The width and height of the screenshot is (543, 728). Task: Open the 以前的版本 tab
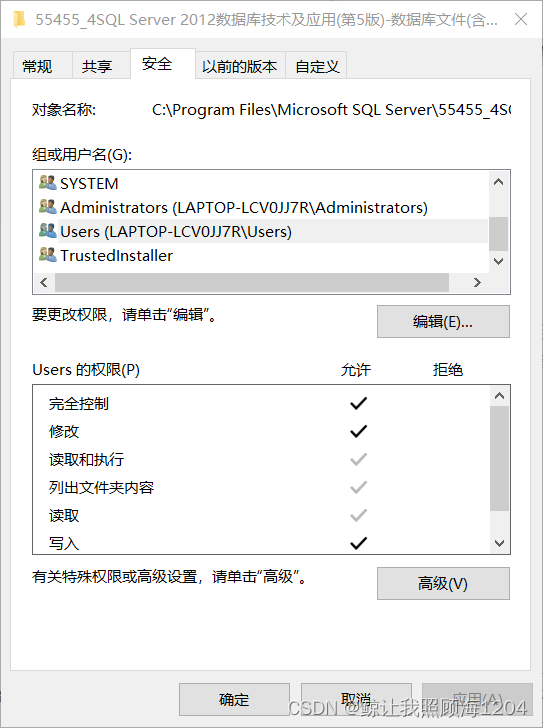click(x=239, y=66)
